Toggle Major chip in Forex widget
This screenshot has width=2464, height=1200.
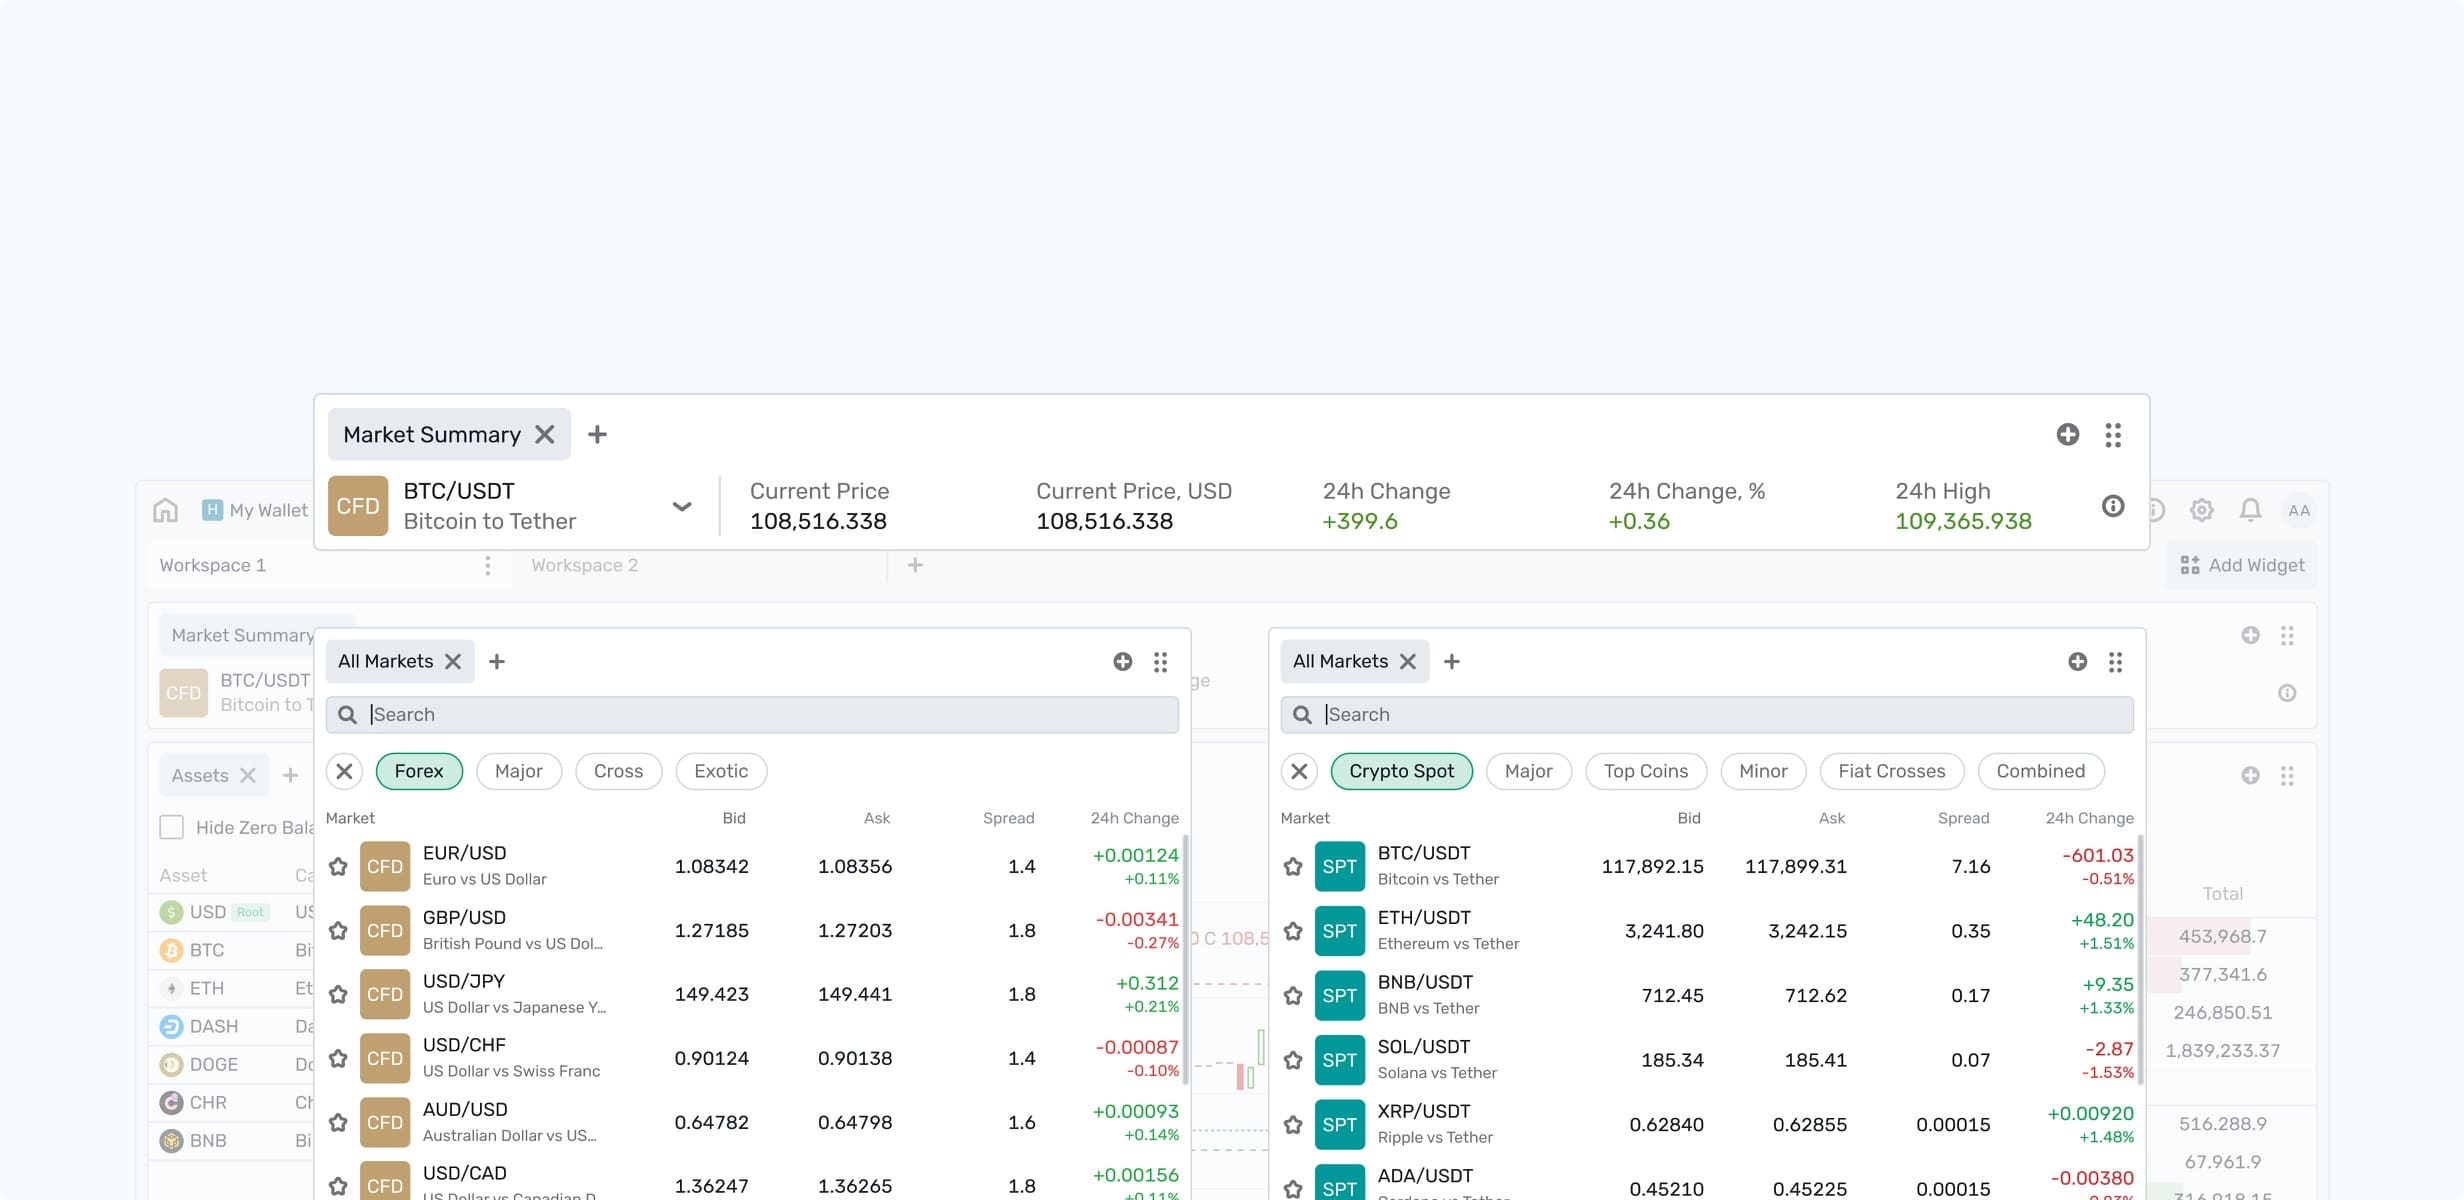(519, 771)
